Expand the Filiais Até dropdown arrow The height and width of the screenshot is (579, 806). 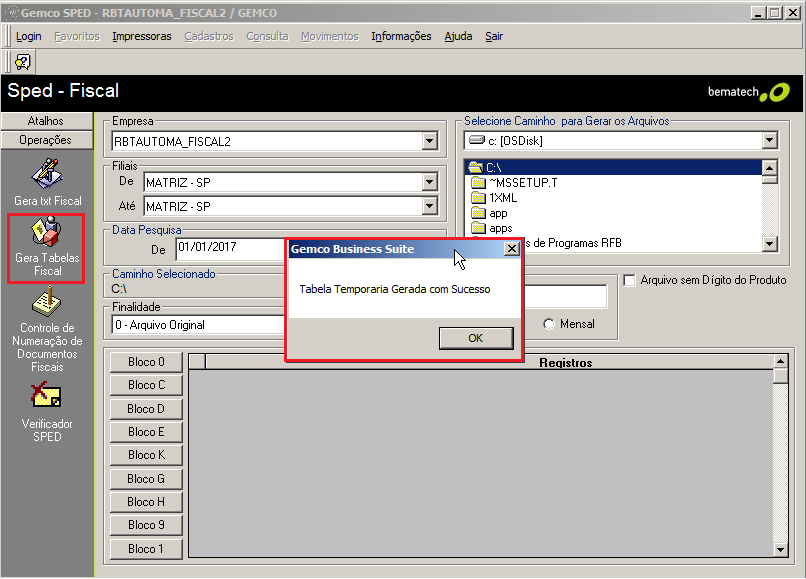point(429,206)
